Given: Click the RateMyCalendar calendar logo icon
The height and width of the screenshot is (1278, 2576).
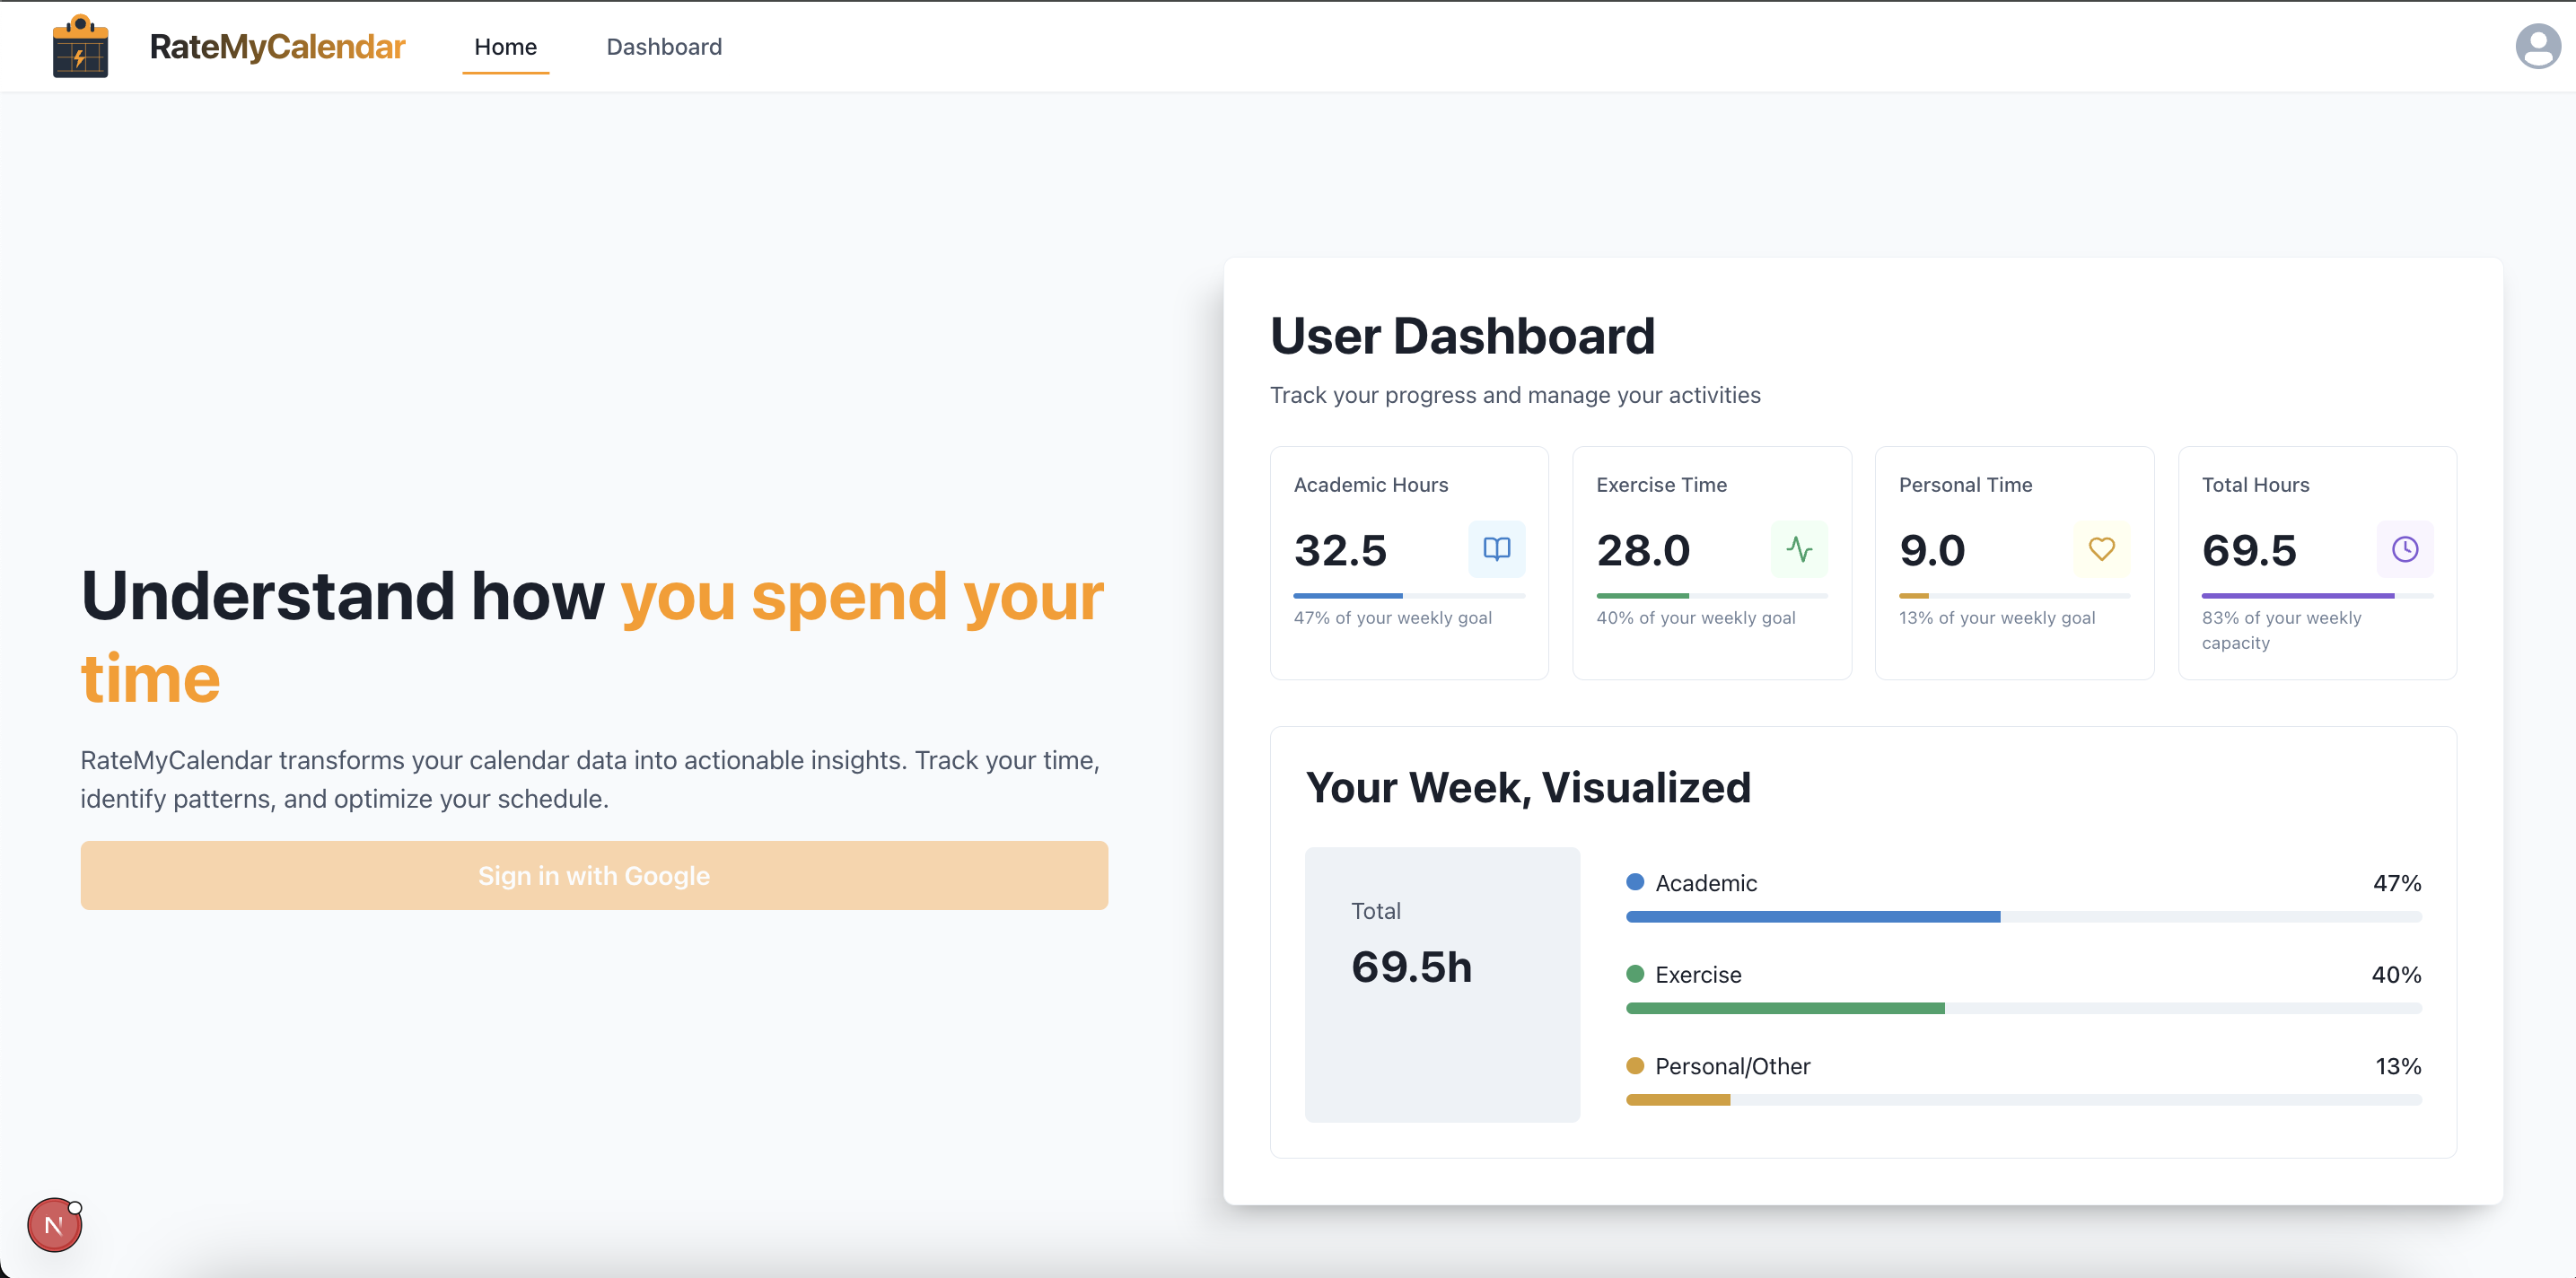Looking at the screenshot, I should (x=80, y=47).
